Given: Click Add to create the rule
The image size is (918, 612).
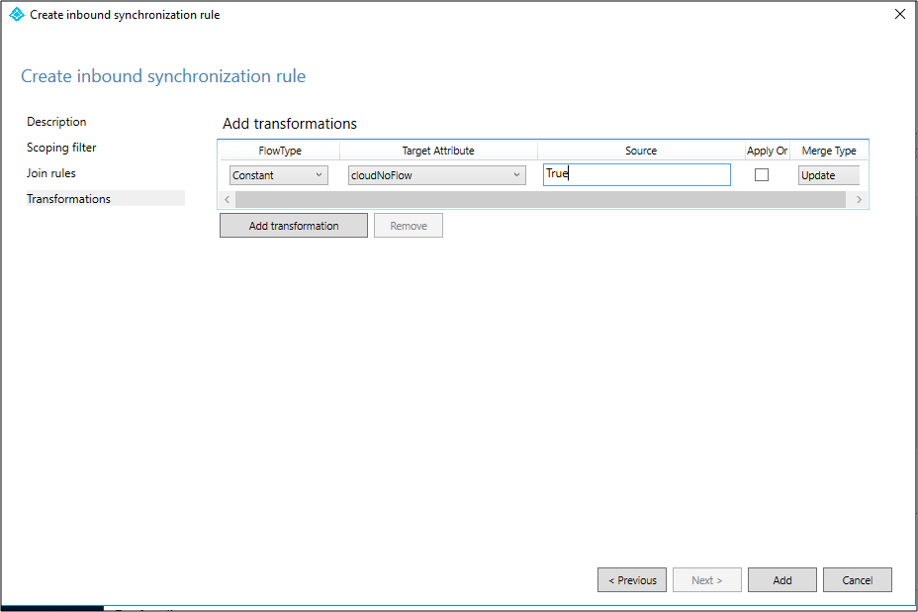Looking at the screenshot, I should pos(782,580).
